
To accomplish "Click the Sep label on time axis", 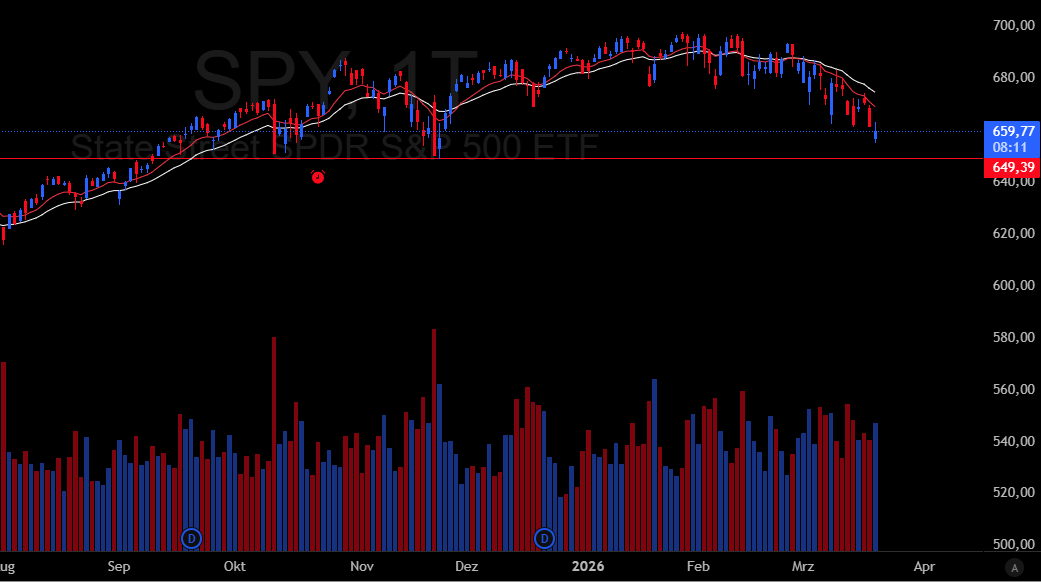I will [x=119, y=567].
